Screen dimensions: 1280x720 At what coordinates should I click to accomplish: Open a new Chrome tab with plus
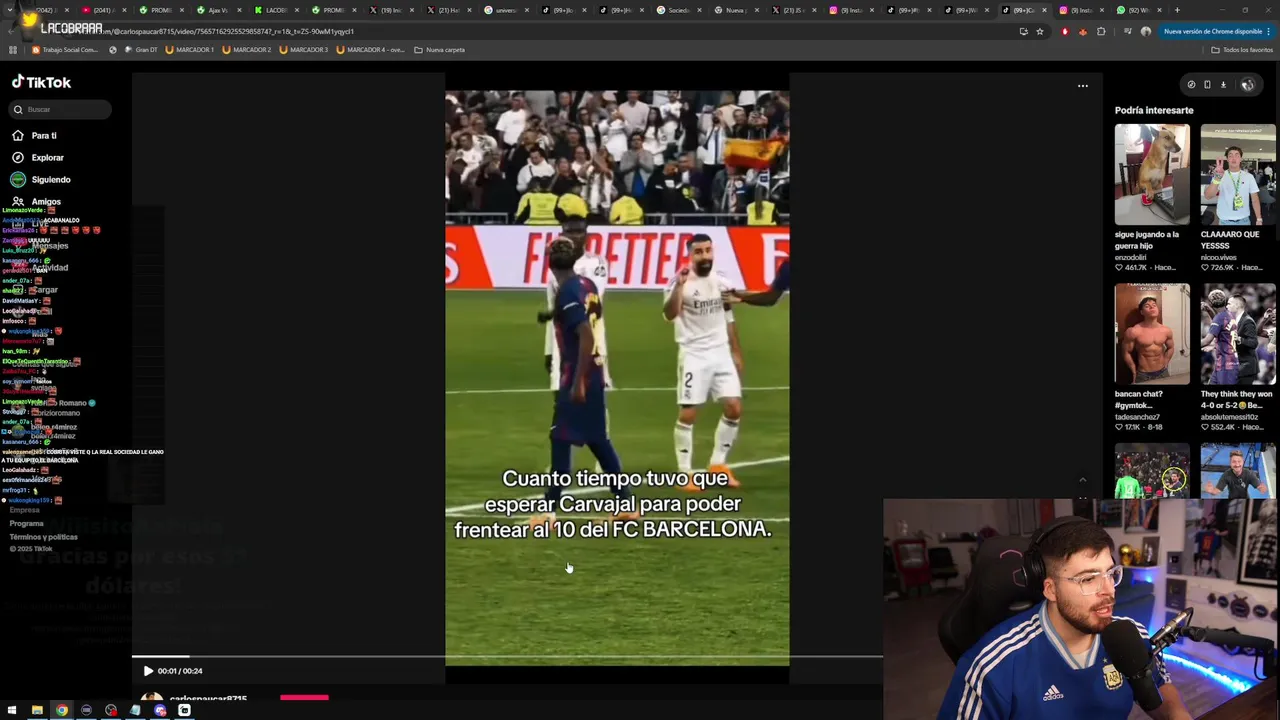click(1177, 10)
